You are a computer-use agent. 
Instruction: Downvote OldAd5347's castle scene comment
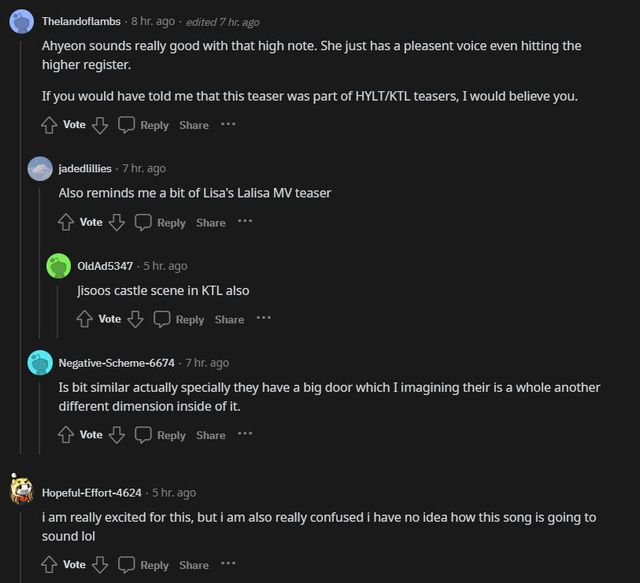pyautogui.click(x=135, y=319)
